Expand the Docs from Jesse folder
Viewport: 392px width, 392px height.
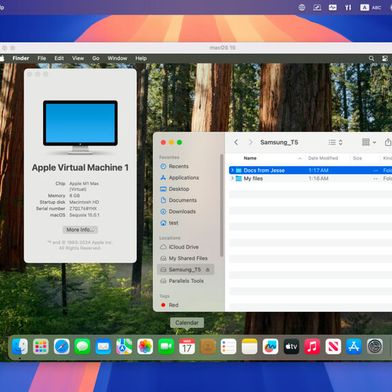(x=232, y=170)
